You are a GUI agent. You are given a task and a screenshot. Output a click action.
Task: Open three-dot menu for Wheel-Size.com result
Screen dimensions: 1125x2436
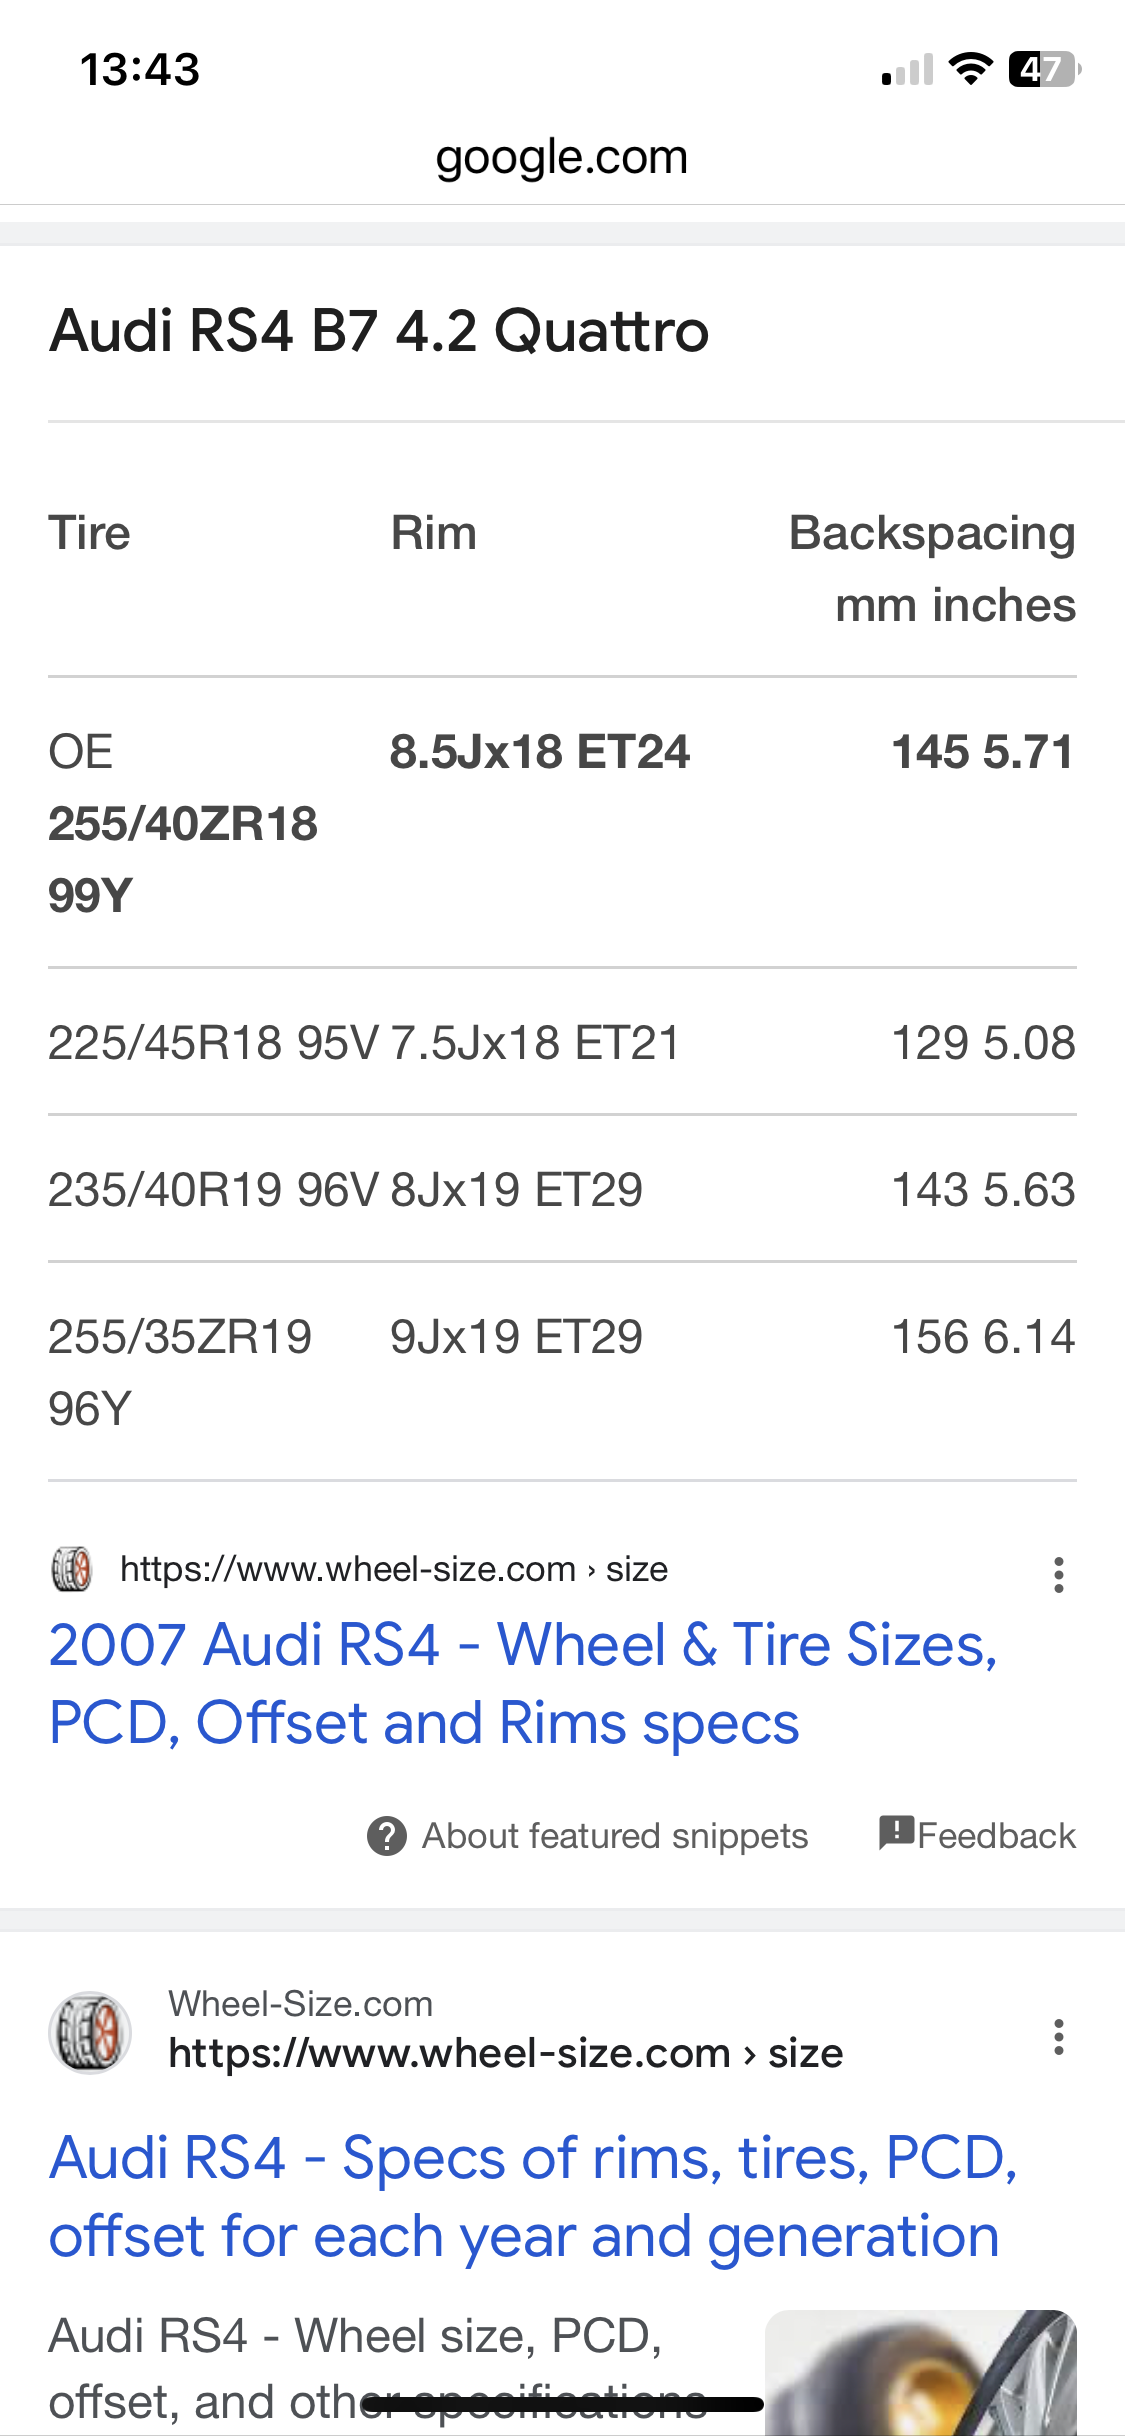1058,2037
